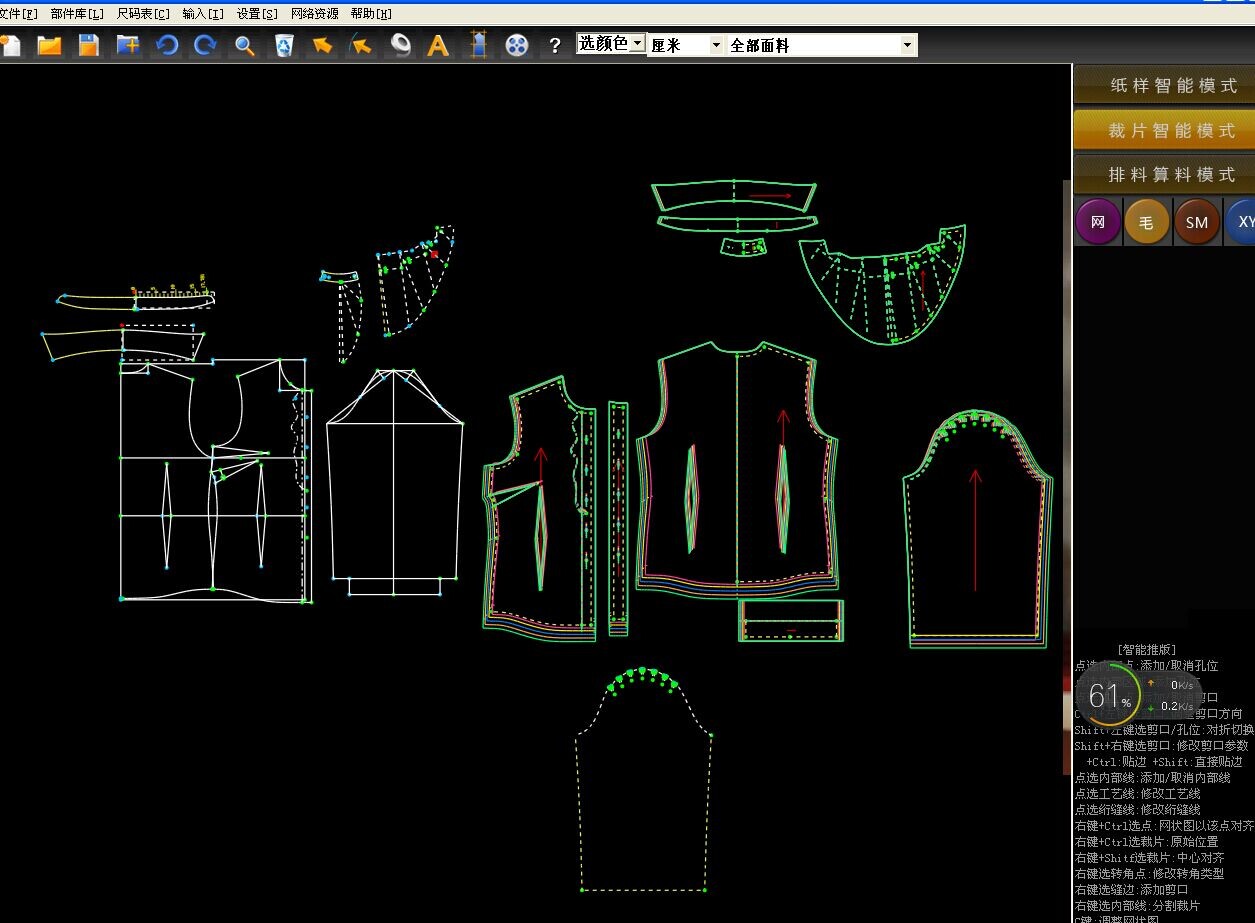The image size is (1255, 923).
Task: Click the undo arrow icon
Action: coord(166,45)
